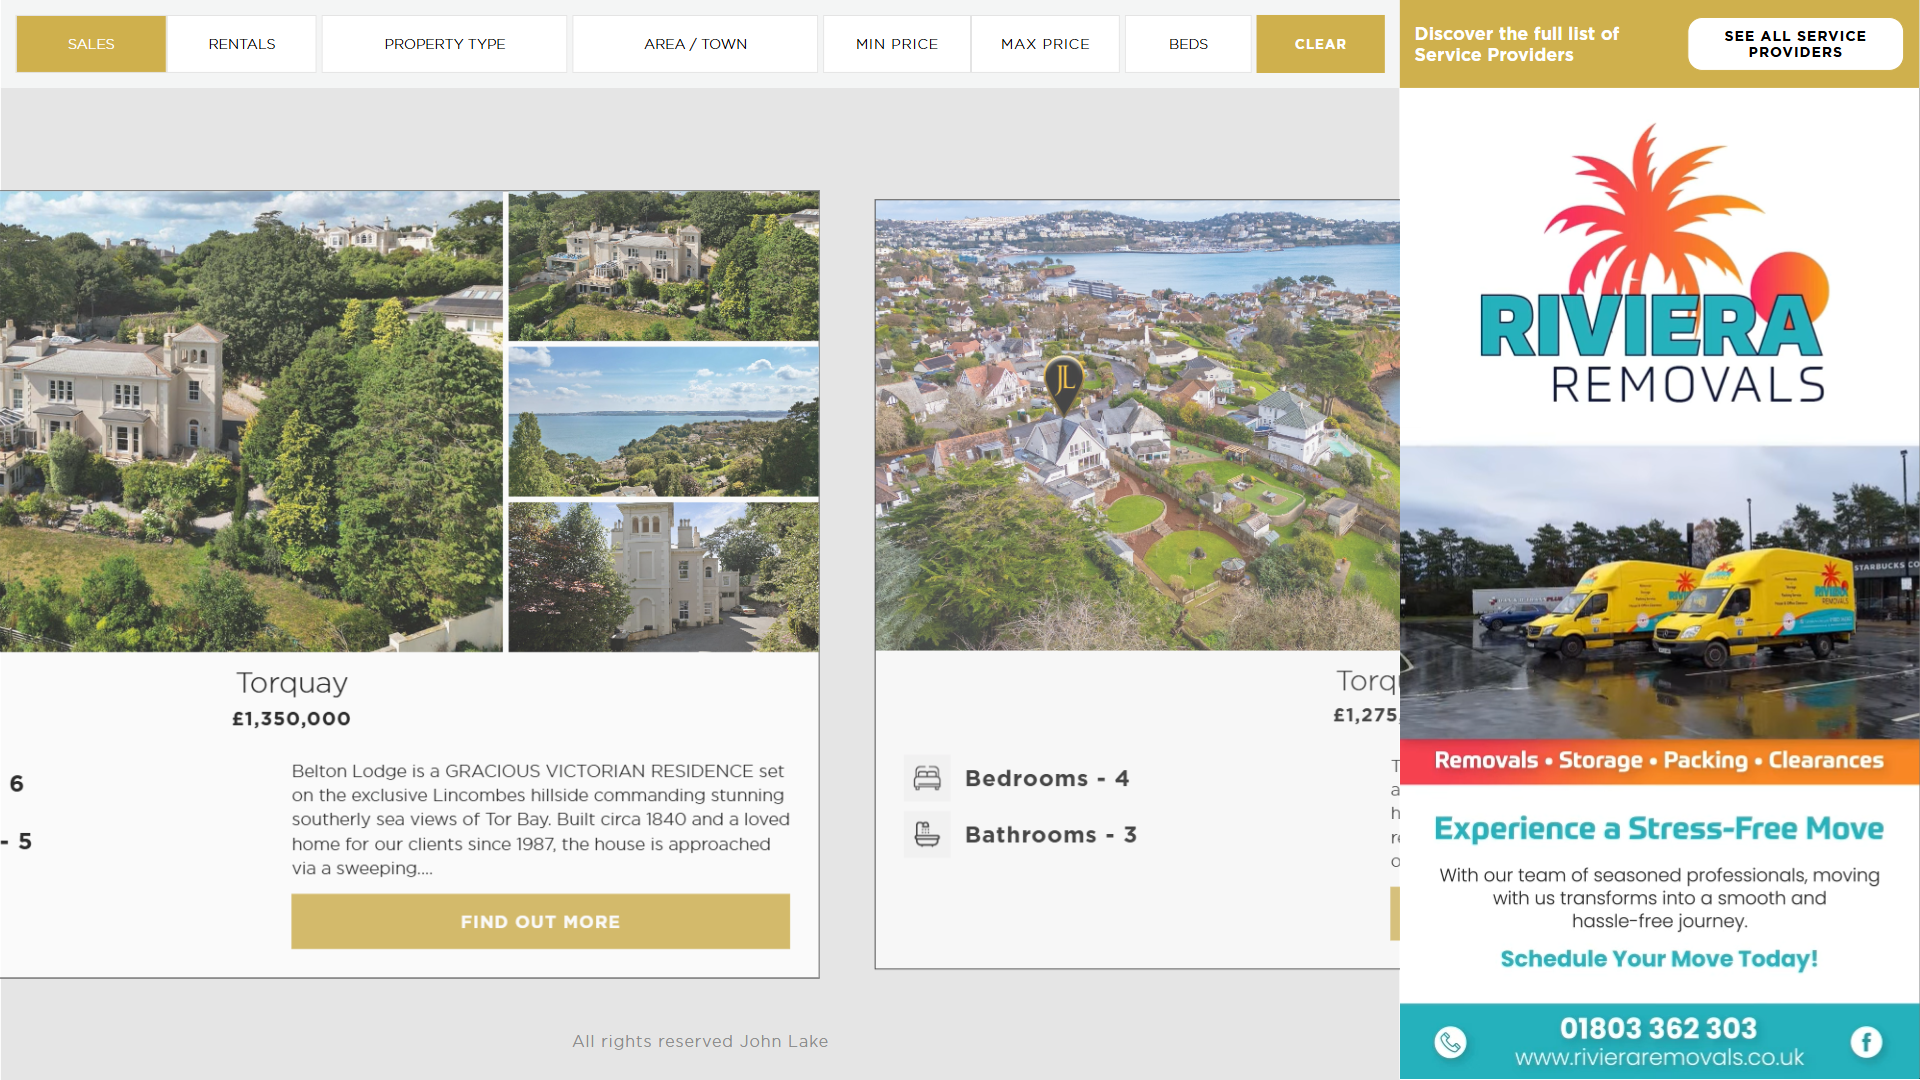
Task: Open the Property Type dropdown
Action: coord(444,44)
